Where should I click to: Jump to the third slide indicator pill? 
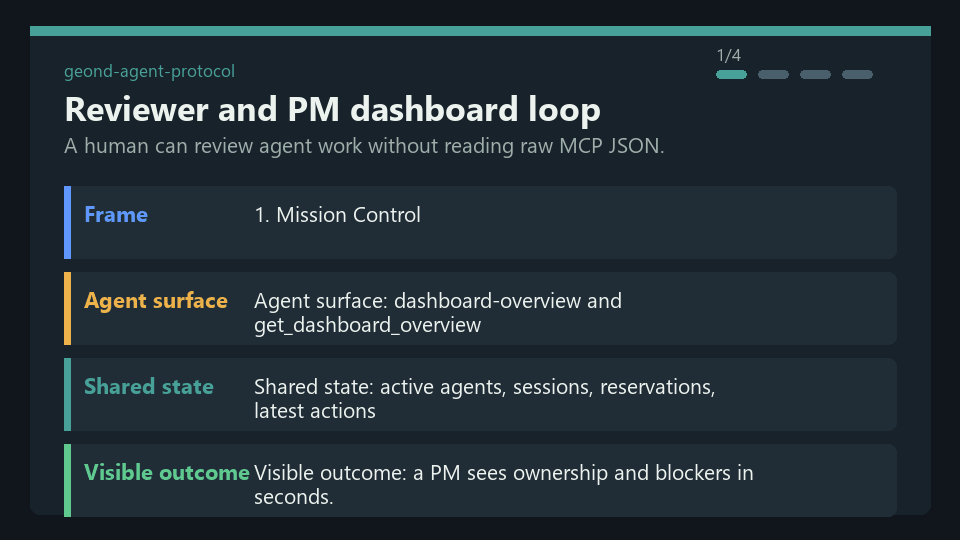point(815,75)
